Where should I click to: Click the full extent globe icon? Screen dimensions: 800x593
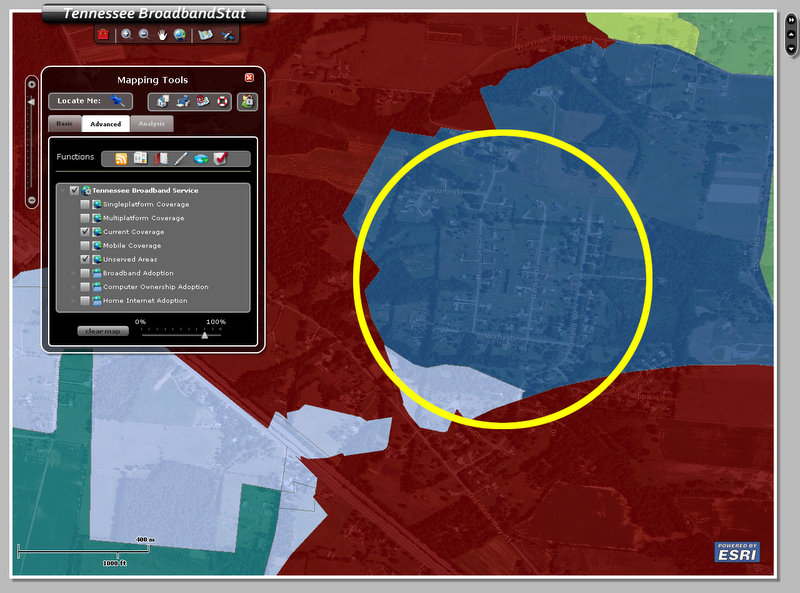[180, 35]
